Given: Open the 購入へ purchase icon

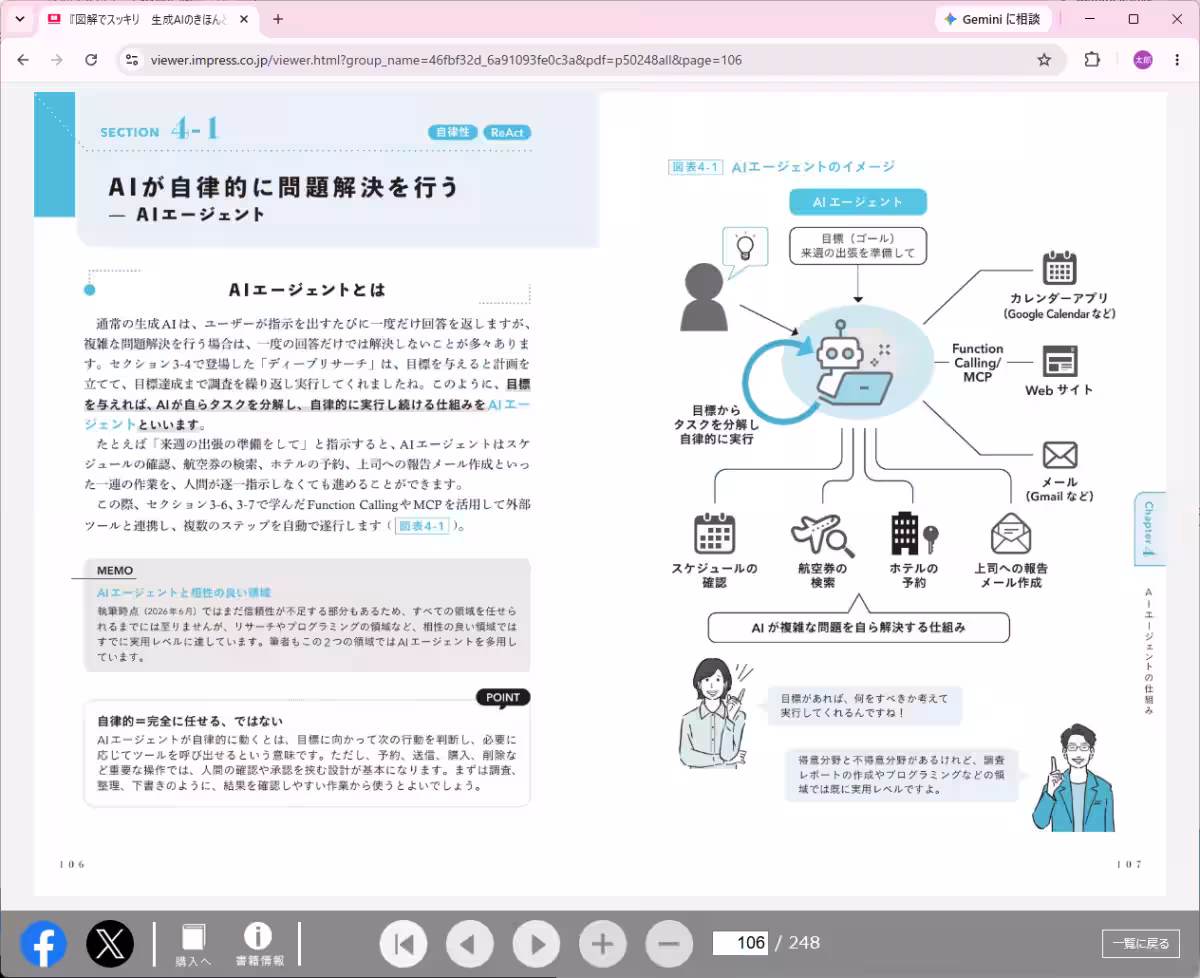Looking at the screenshot, I should (x=193, y=945).
